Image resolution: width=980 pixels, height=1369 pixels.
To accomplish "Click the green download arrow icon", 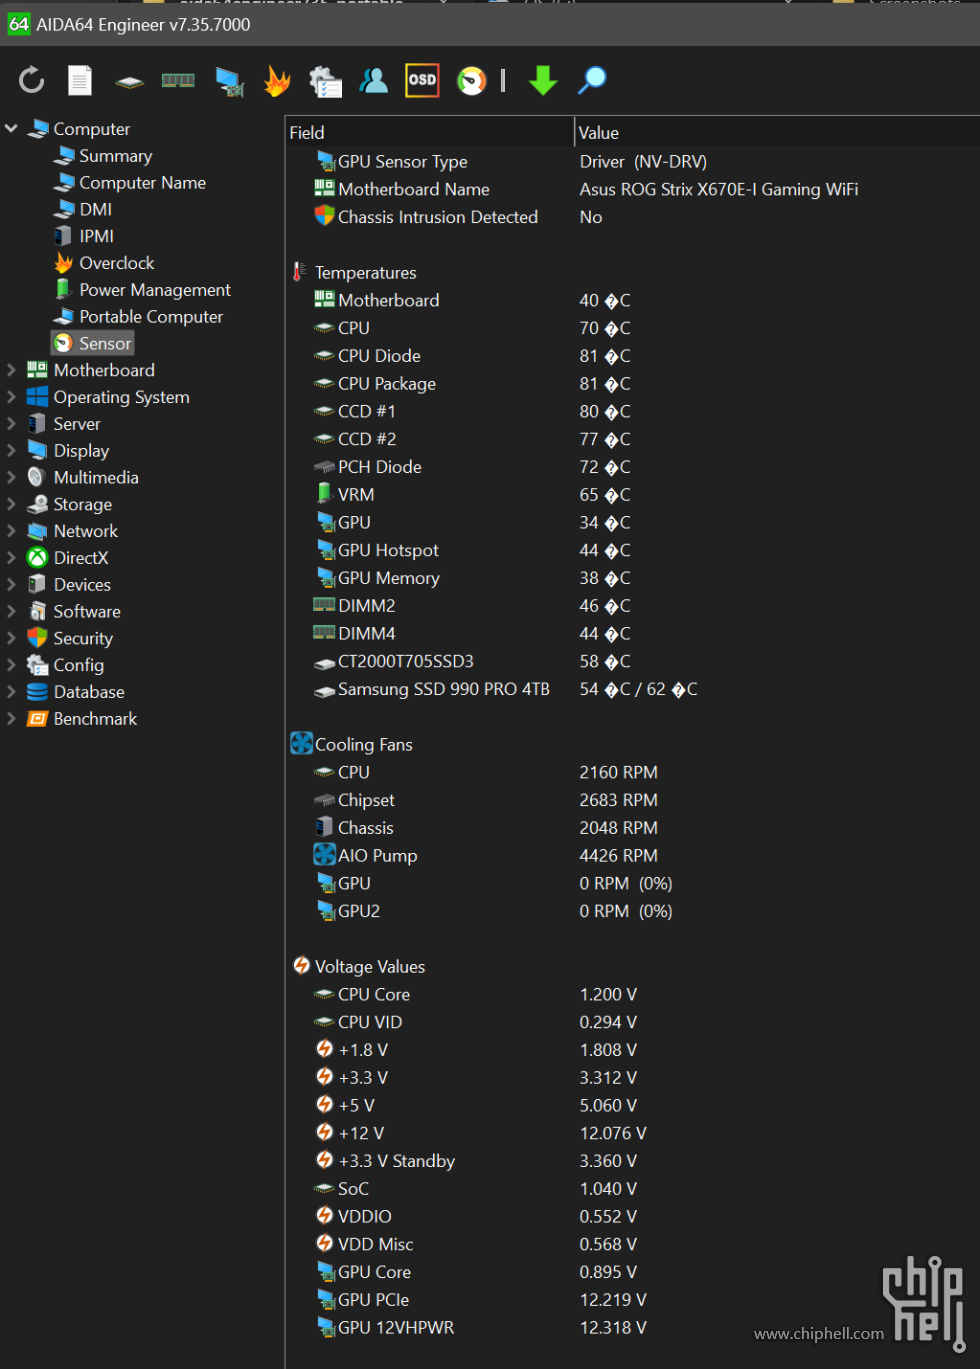I will tap(542, 80).
